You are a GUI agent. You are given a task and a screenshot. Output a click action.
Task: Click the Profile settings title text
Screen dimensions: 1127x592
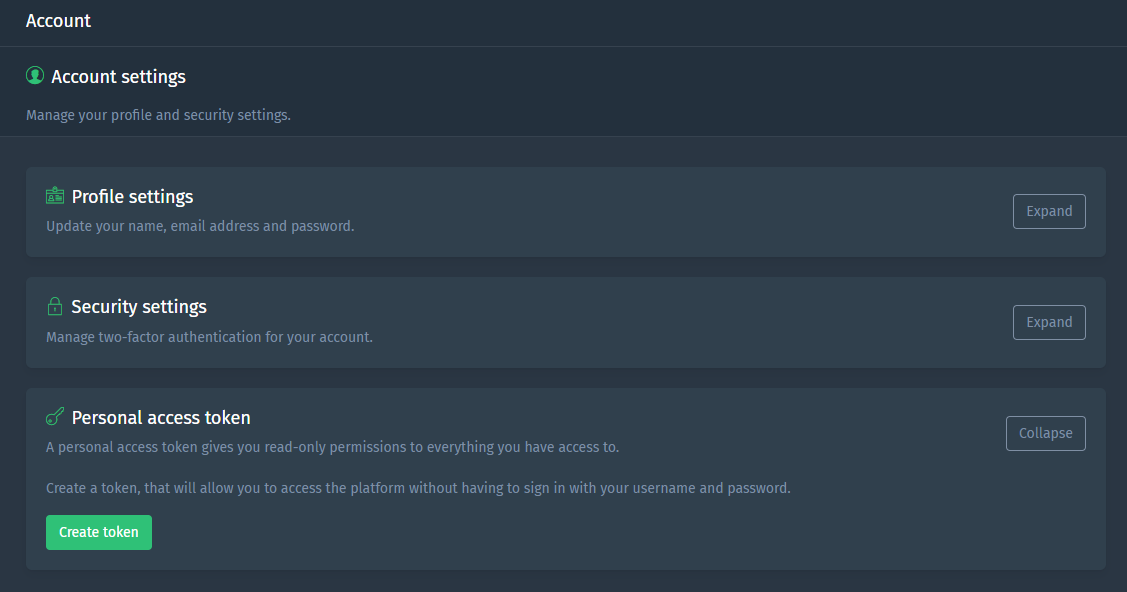coord(131,196)
